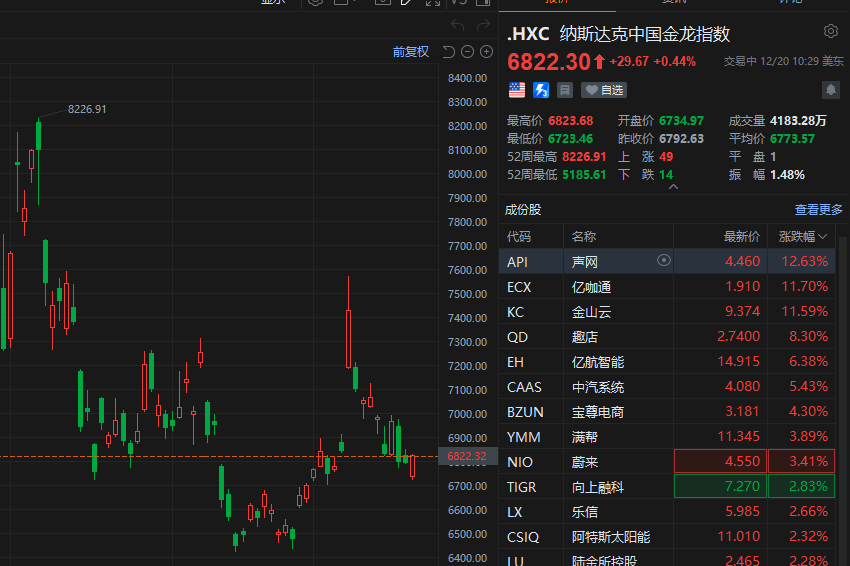Click 查看更多 to view more constituents

pos(818,210)
